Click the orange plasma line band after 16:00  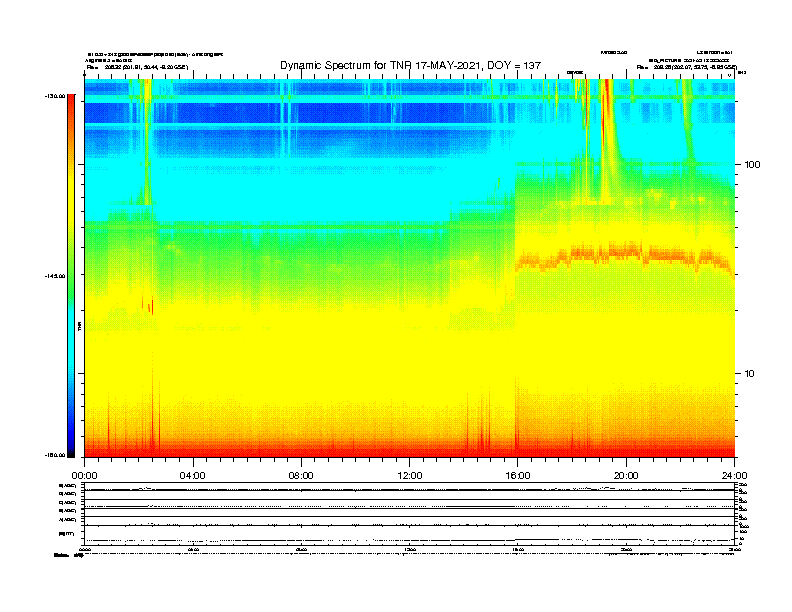(x=624, y=255)
